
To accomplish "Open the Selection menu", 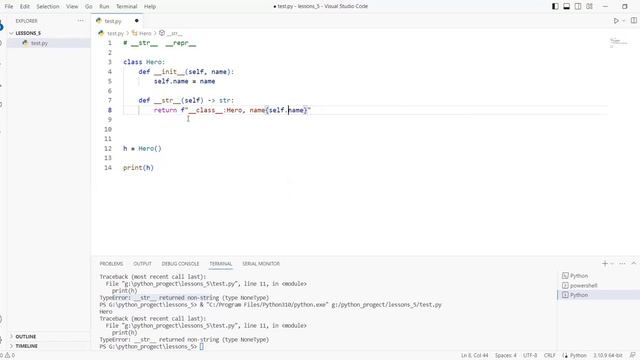I will coord(48,6).
